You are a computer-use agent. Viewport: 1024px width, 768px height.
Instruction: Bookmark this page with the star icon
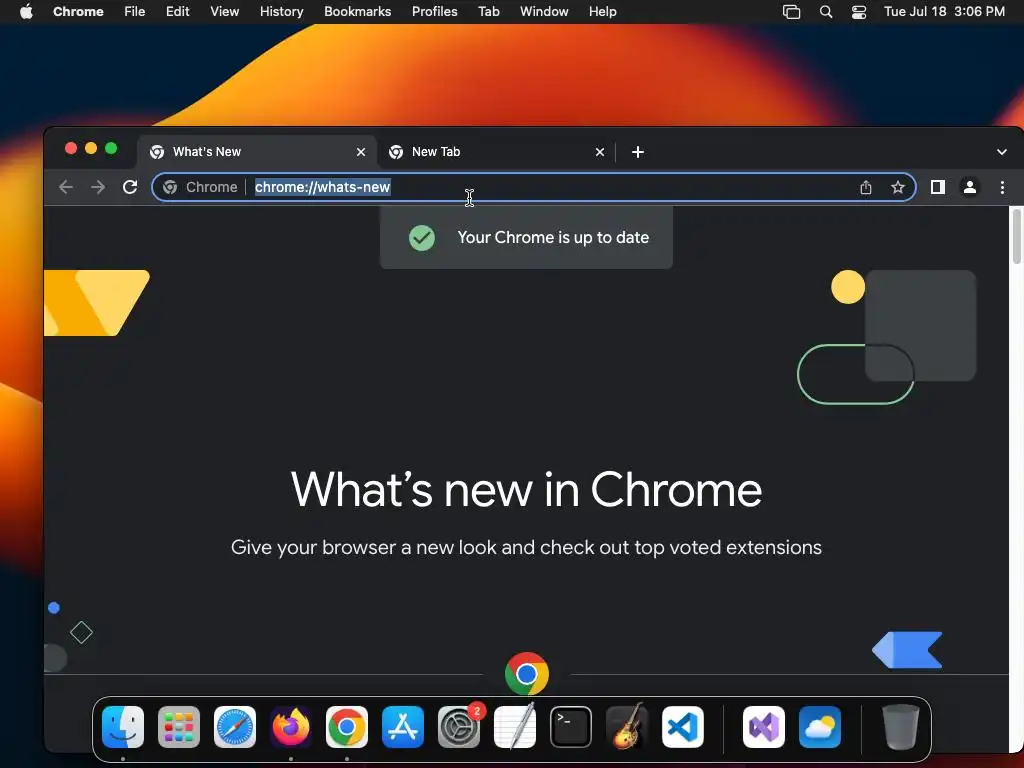tap(898, 187)
